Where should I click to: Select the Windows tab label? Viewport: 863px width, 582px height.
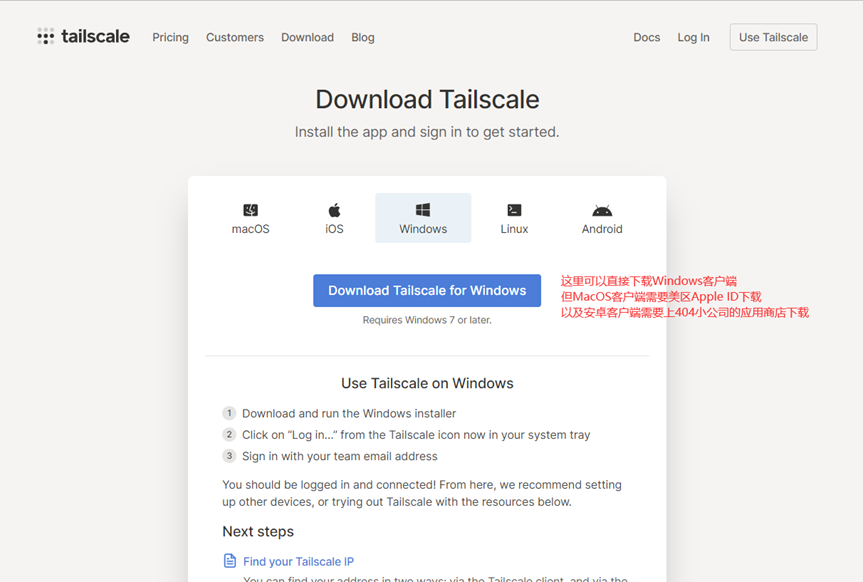tap(423, 229)
